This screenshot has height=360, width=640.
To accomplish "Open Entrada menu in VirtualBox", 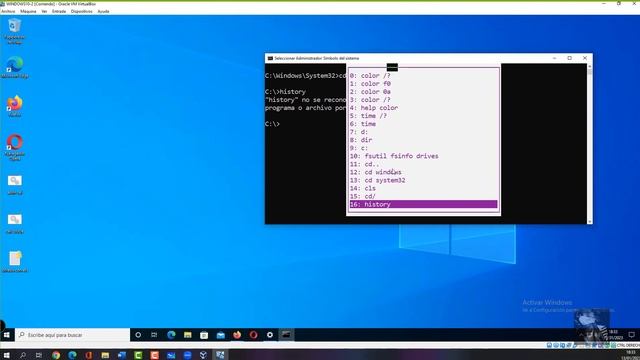I will pos(59,11).
